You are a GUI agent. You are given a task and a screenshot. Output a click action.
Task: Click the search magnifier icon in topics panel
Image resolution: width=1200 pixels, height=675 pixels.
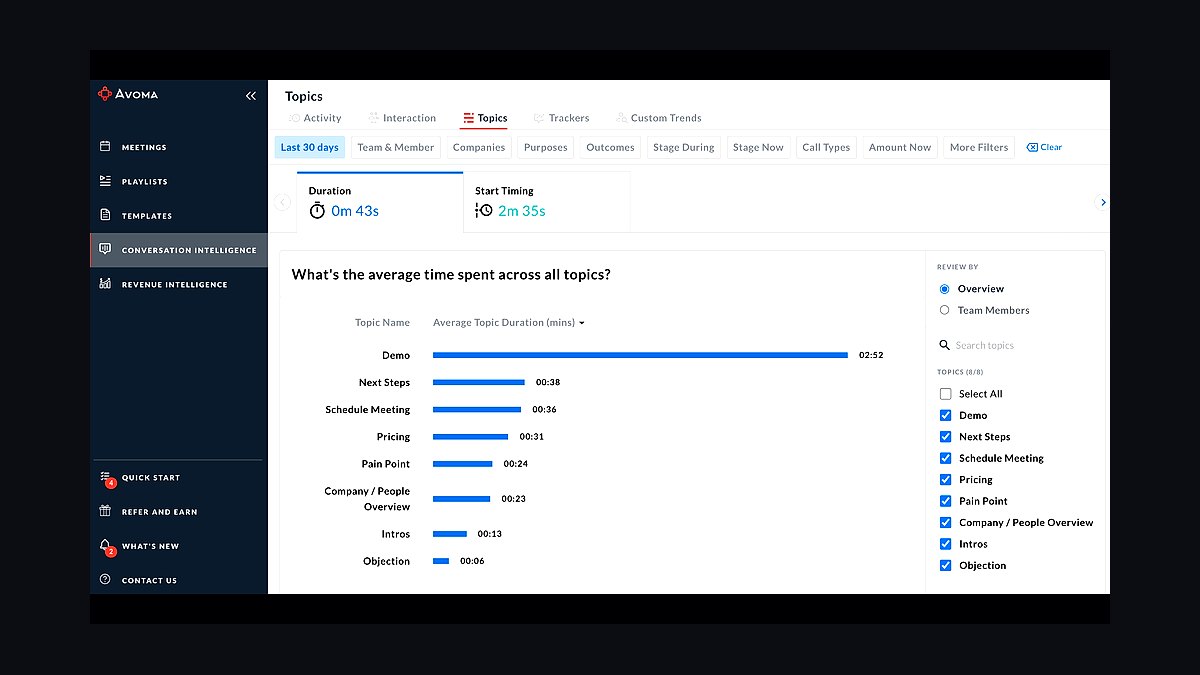click(944, 345)
